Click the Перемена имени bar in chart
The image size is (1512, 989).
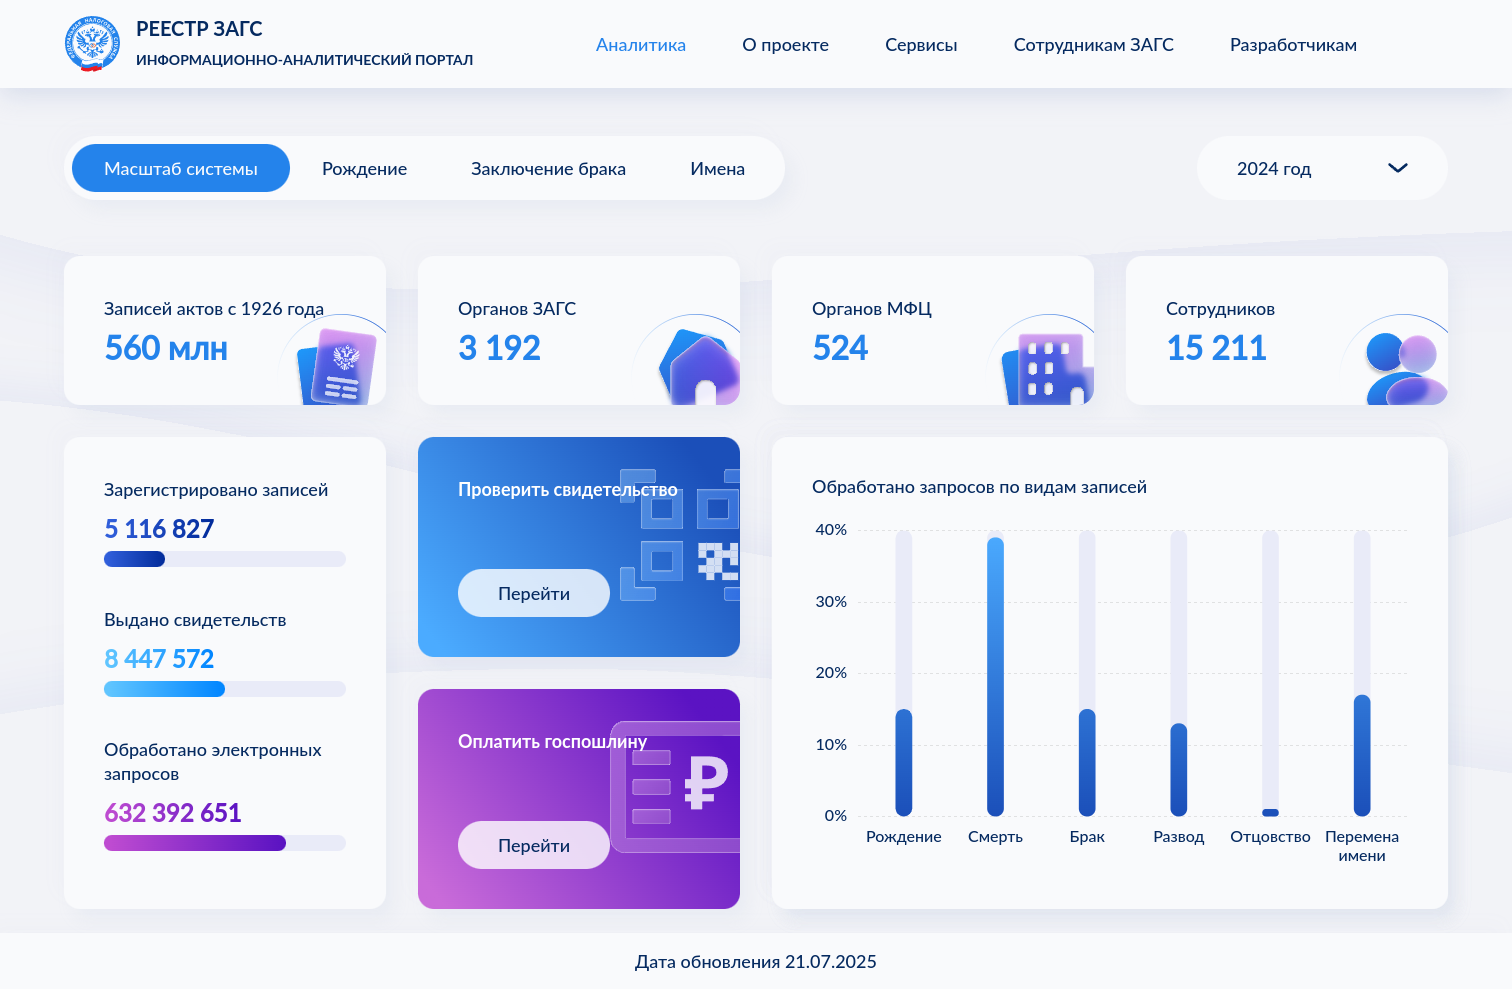coord(1362,755)
